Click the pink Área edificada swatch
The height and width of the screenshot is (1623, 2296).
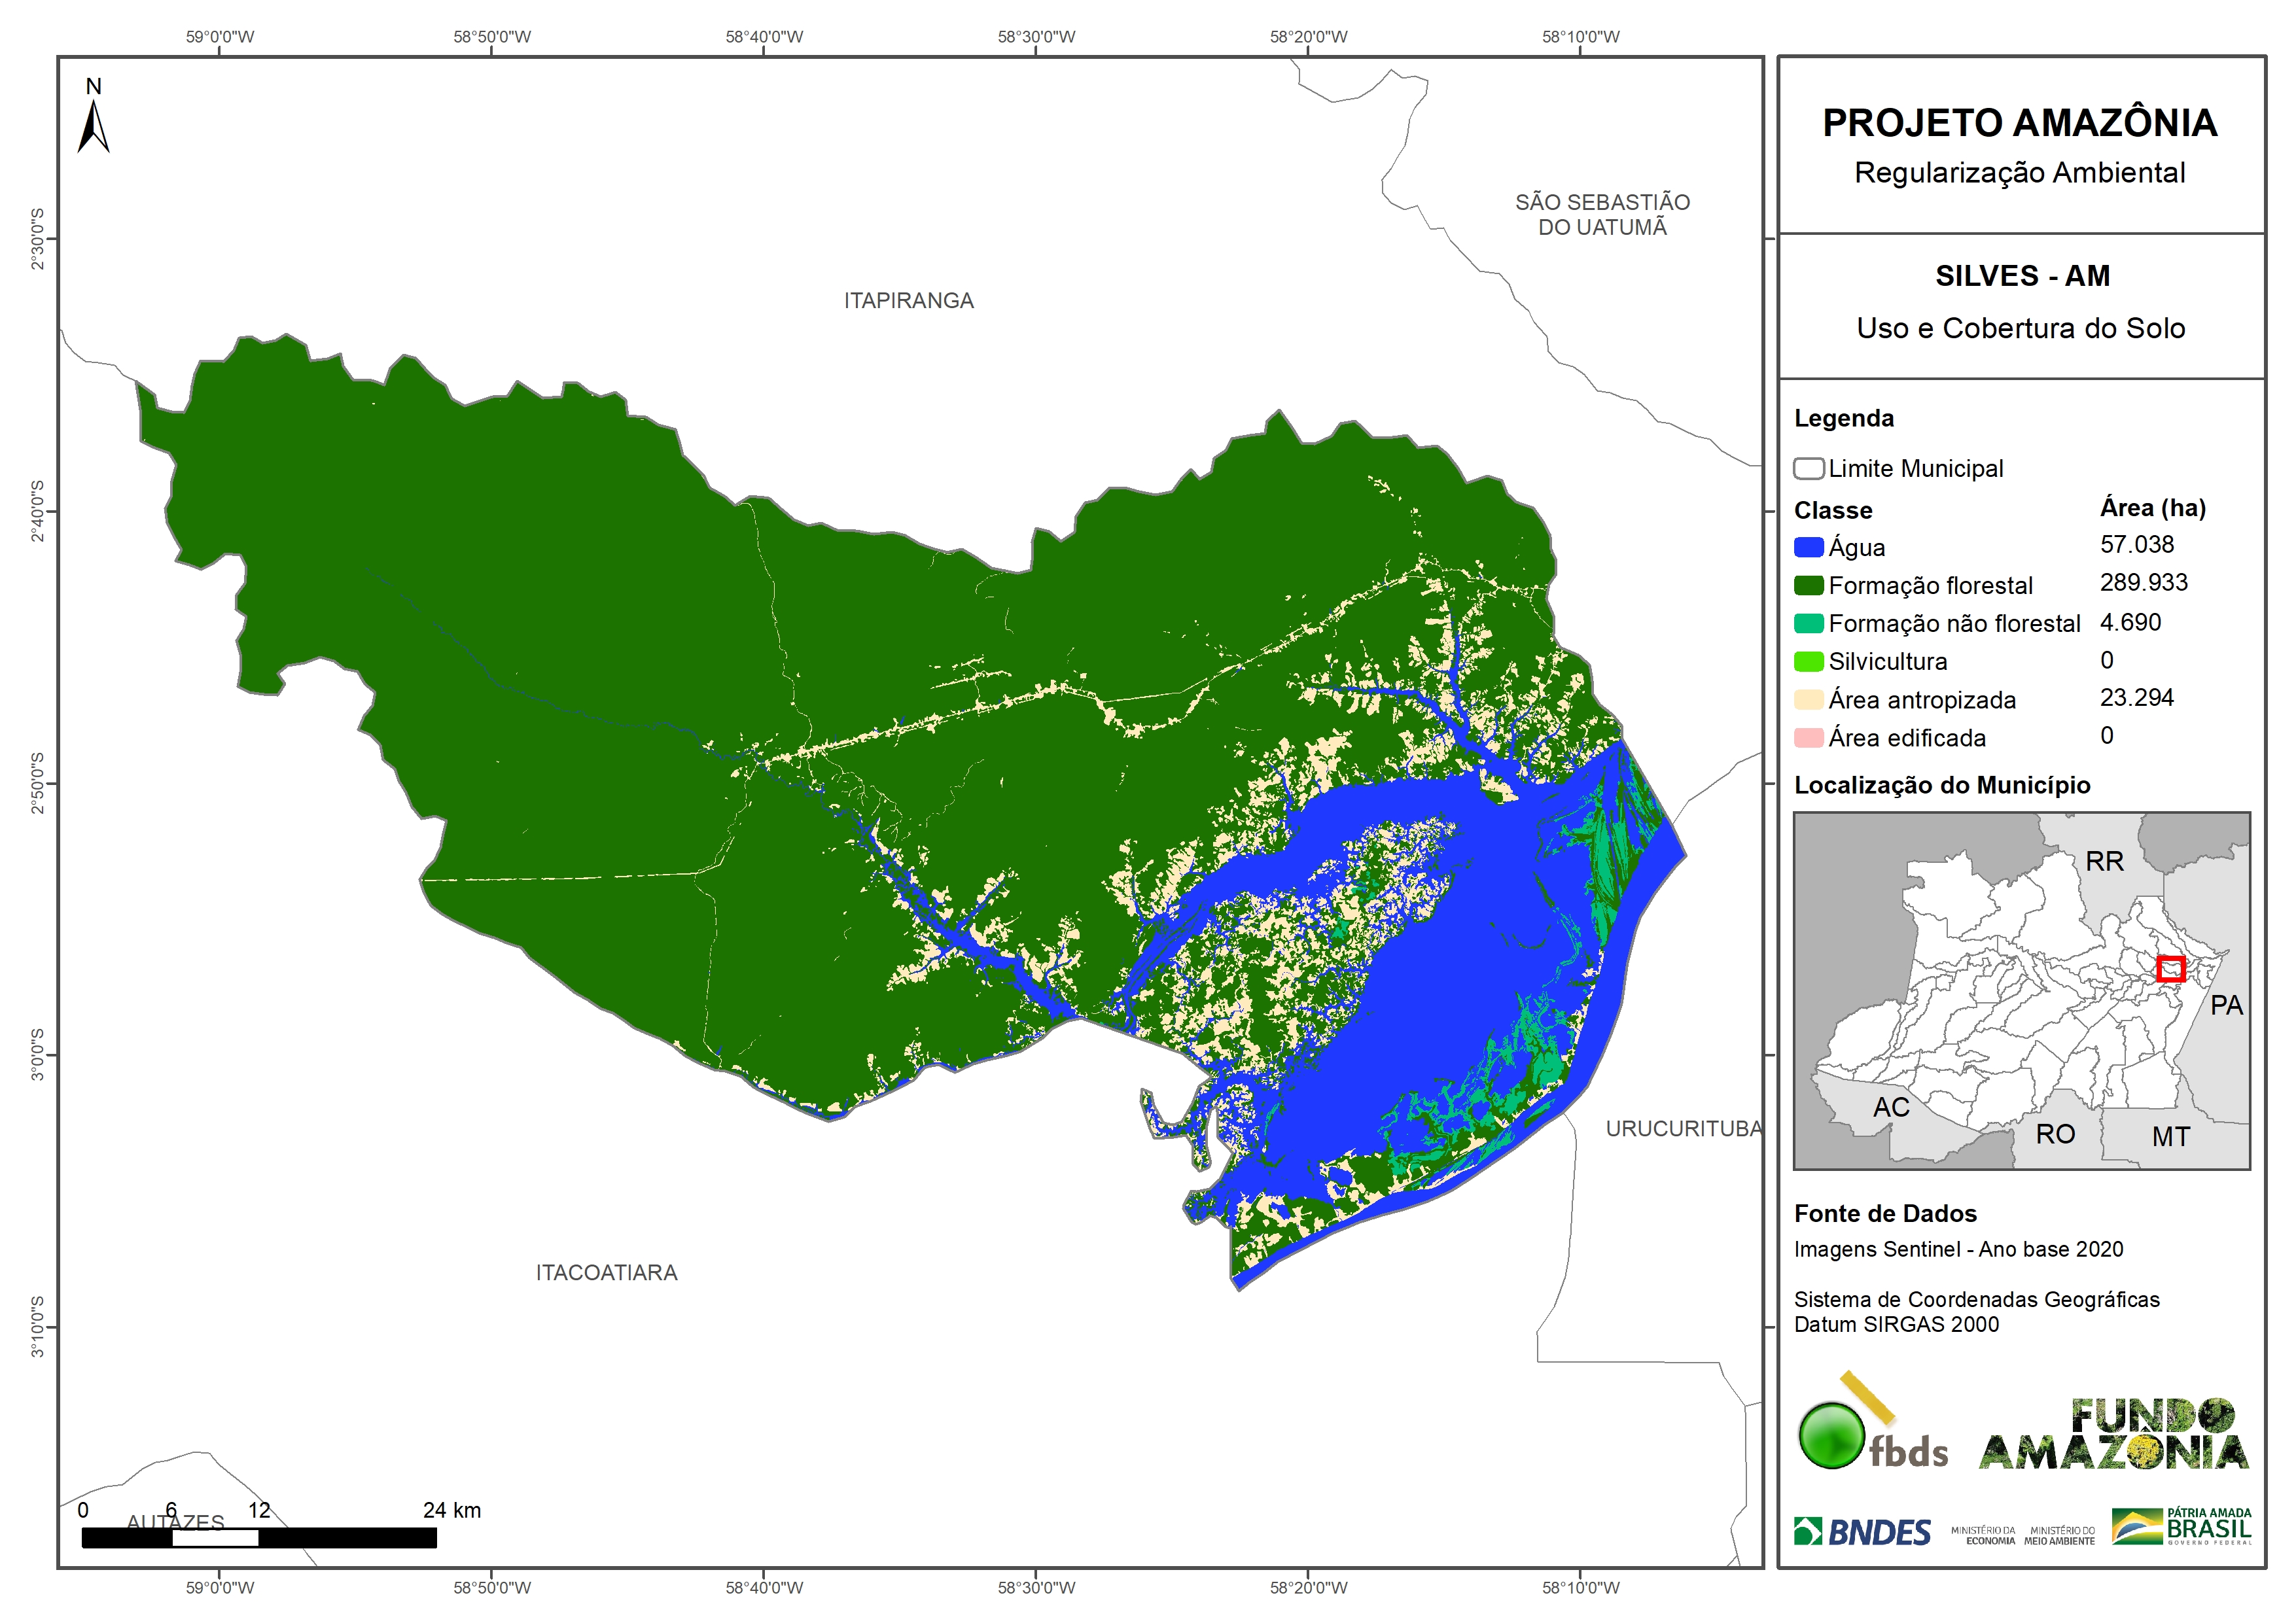pos(1808,738)
